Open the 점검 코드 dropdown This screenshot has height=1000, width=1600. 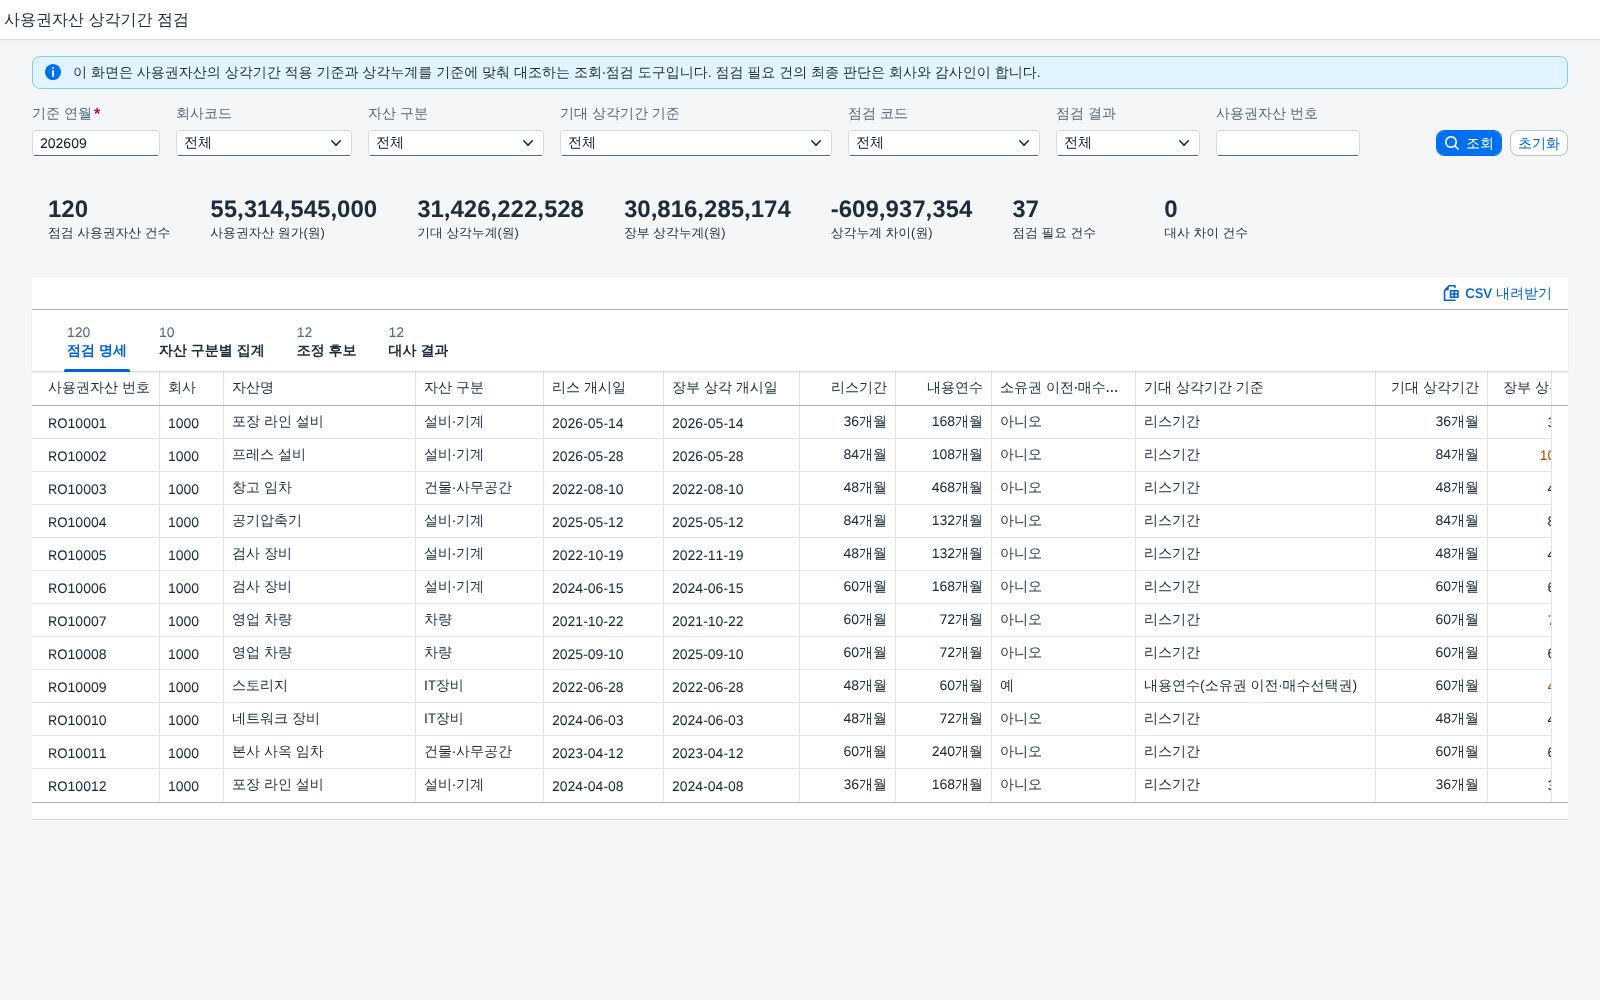point(944,143)
